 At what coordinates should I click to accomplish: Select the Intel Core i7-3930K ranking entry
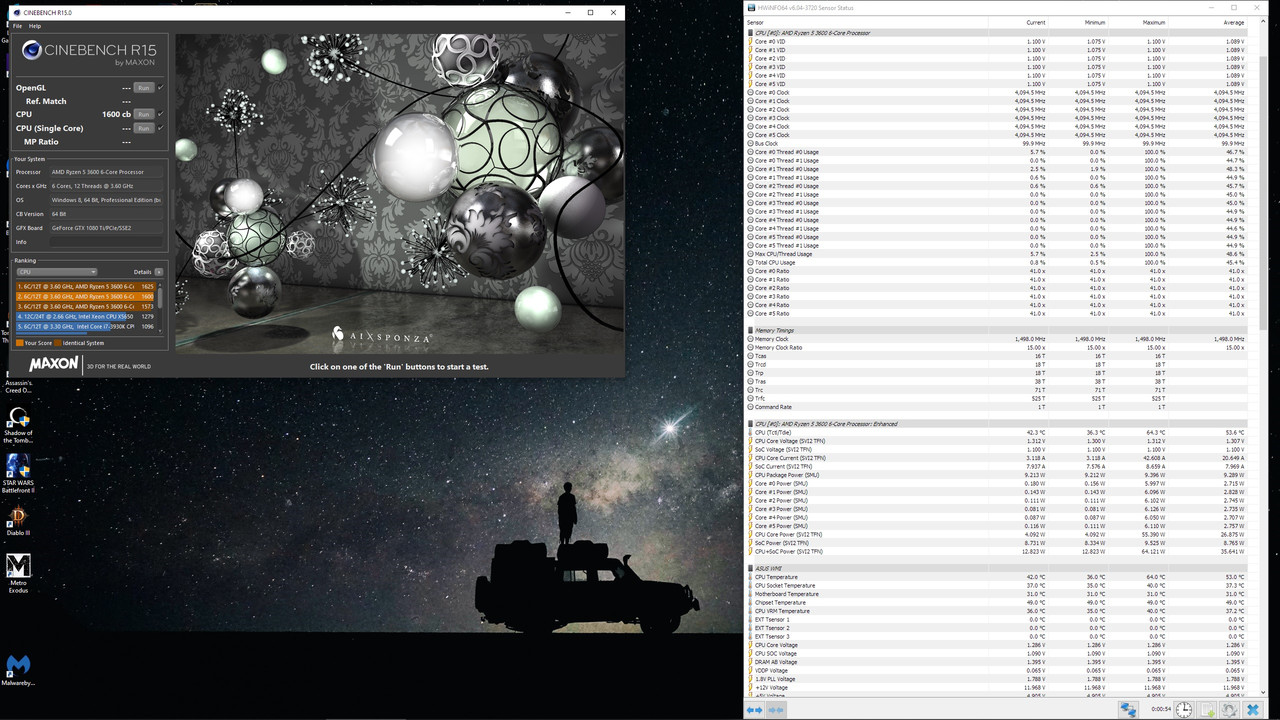(x=85, y=326)
